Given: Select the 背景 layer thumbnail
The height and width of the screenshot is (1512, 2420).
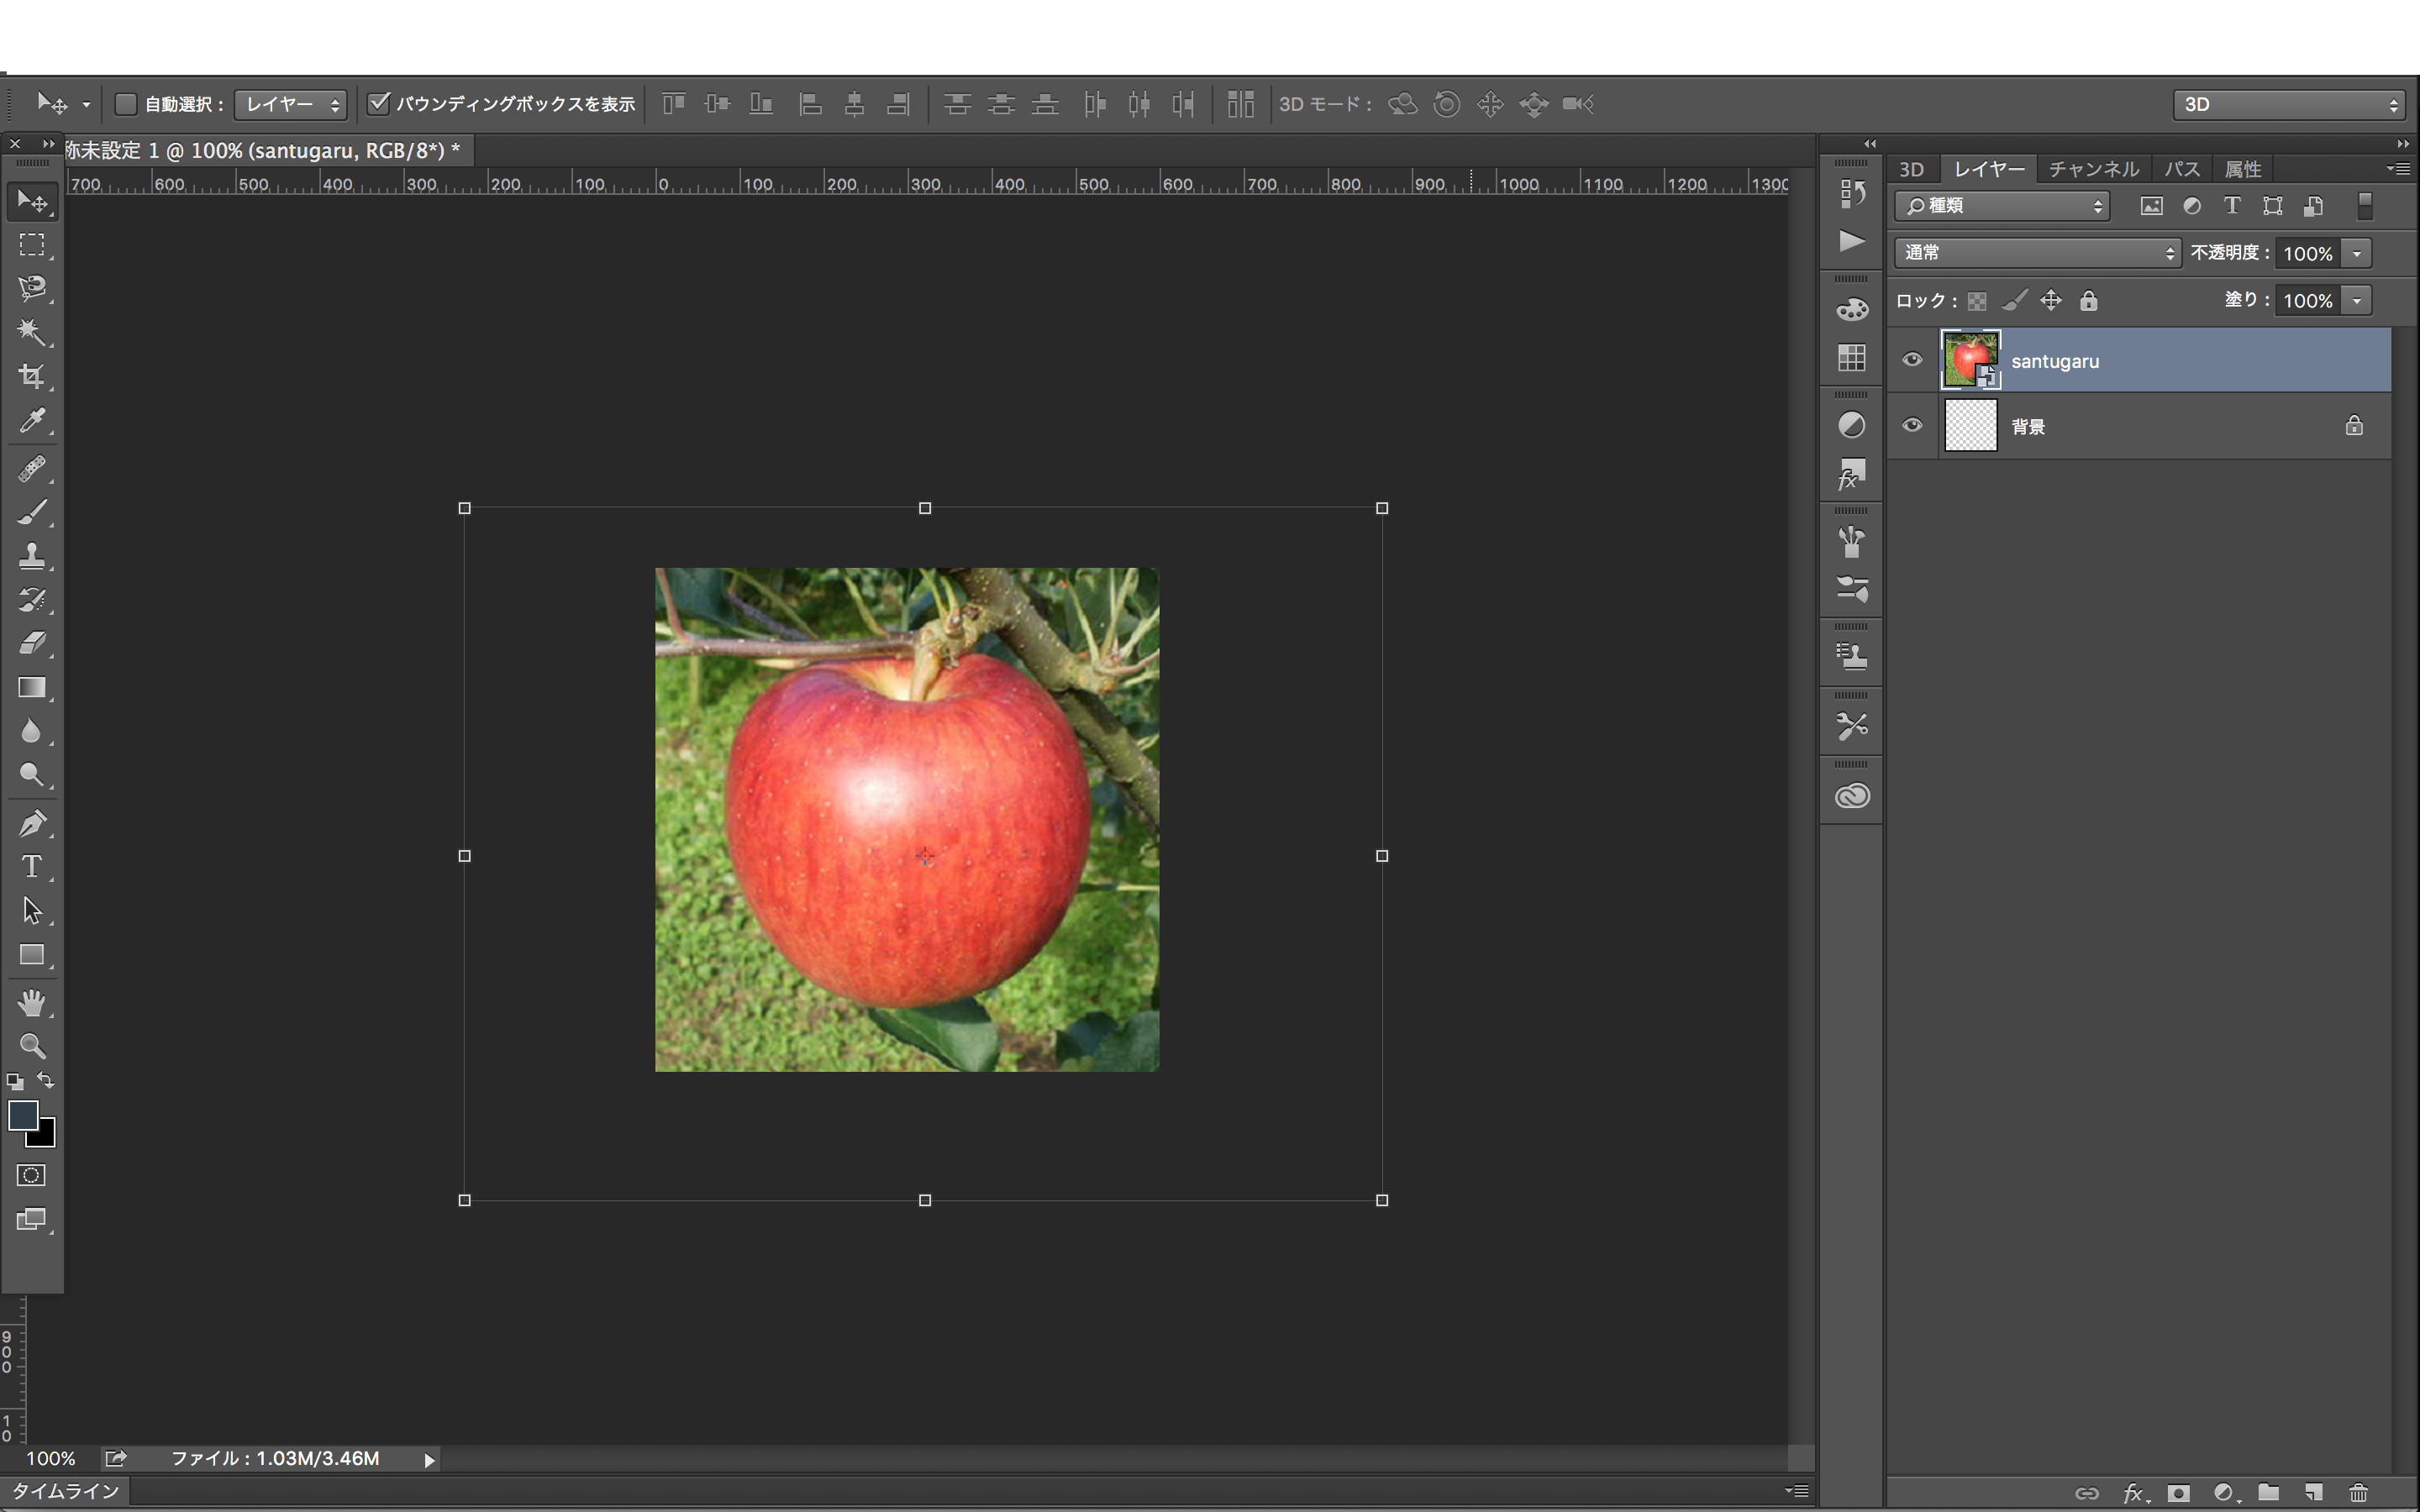Looking at the screenshot, I should 1970,426.
